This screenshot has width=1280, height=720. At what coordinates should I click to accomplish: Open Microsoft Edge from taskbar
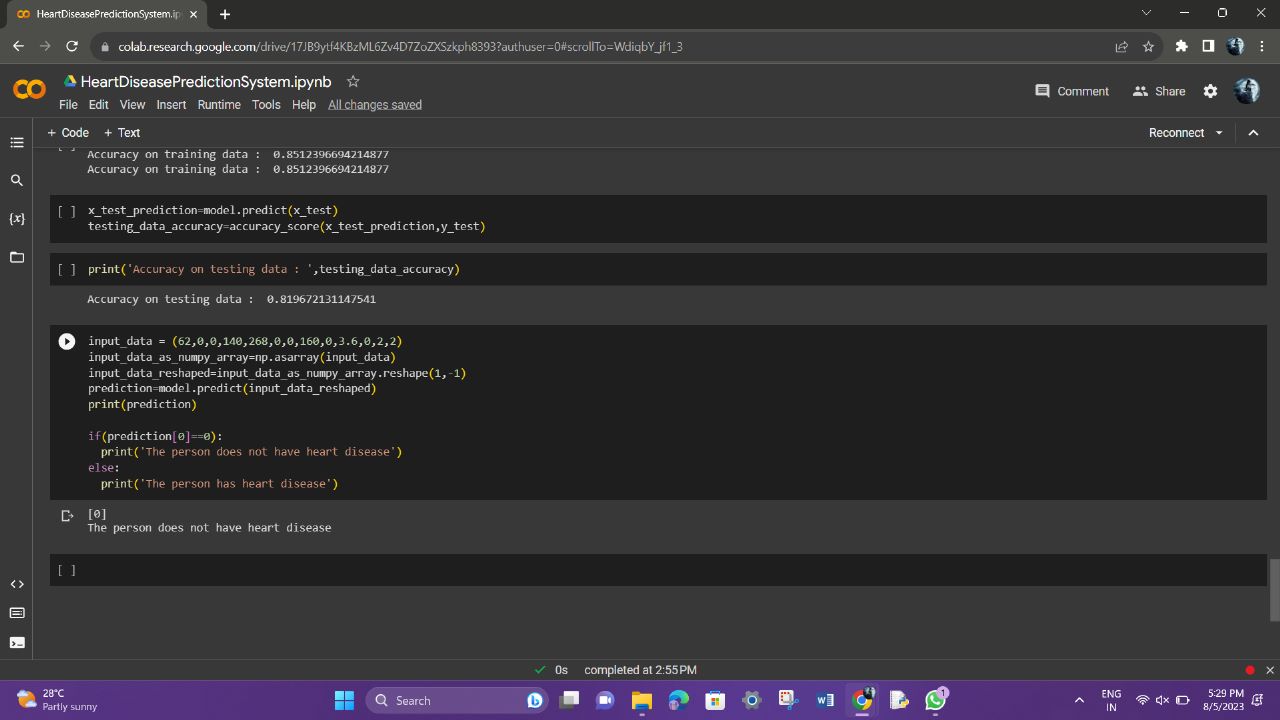678,700
